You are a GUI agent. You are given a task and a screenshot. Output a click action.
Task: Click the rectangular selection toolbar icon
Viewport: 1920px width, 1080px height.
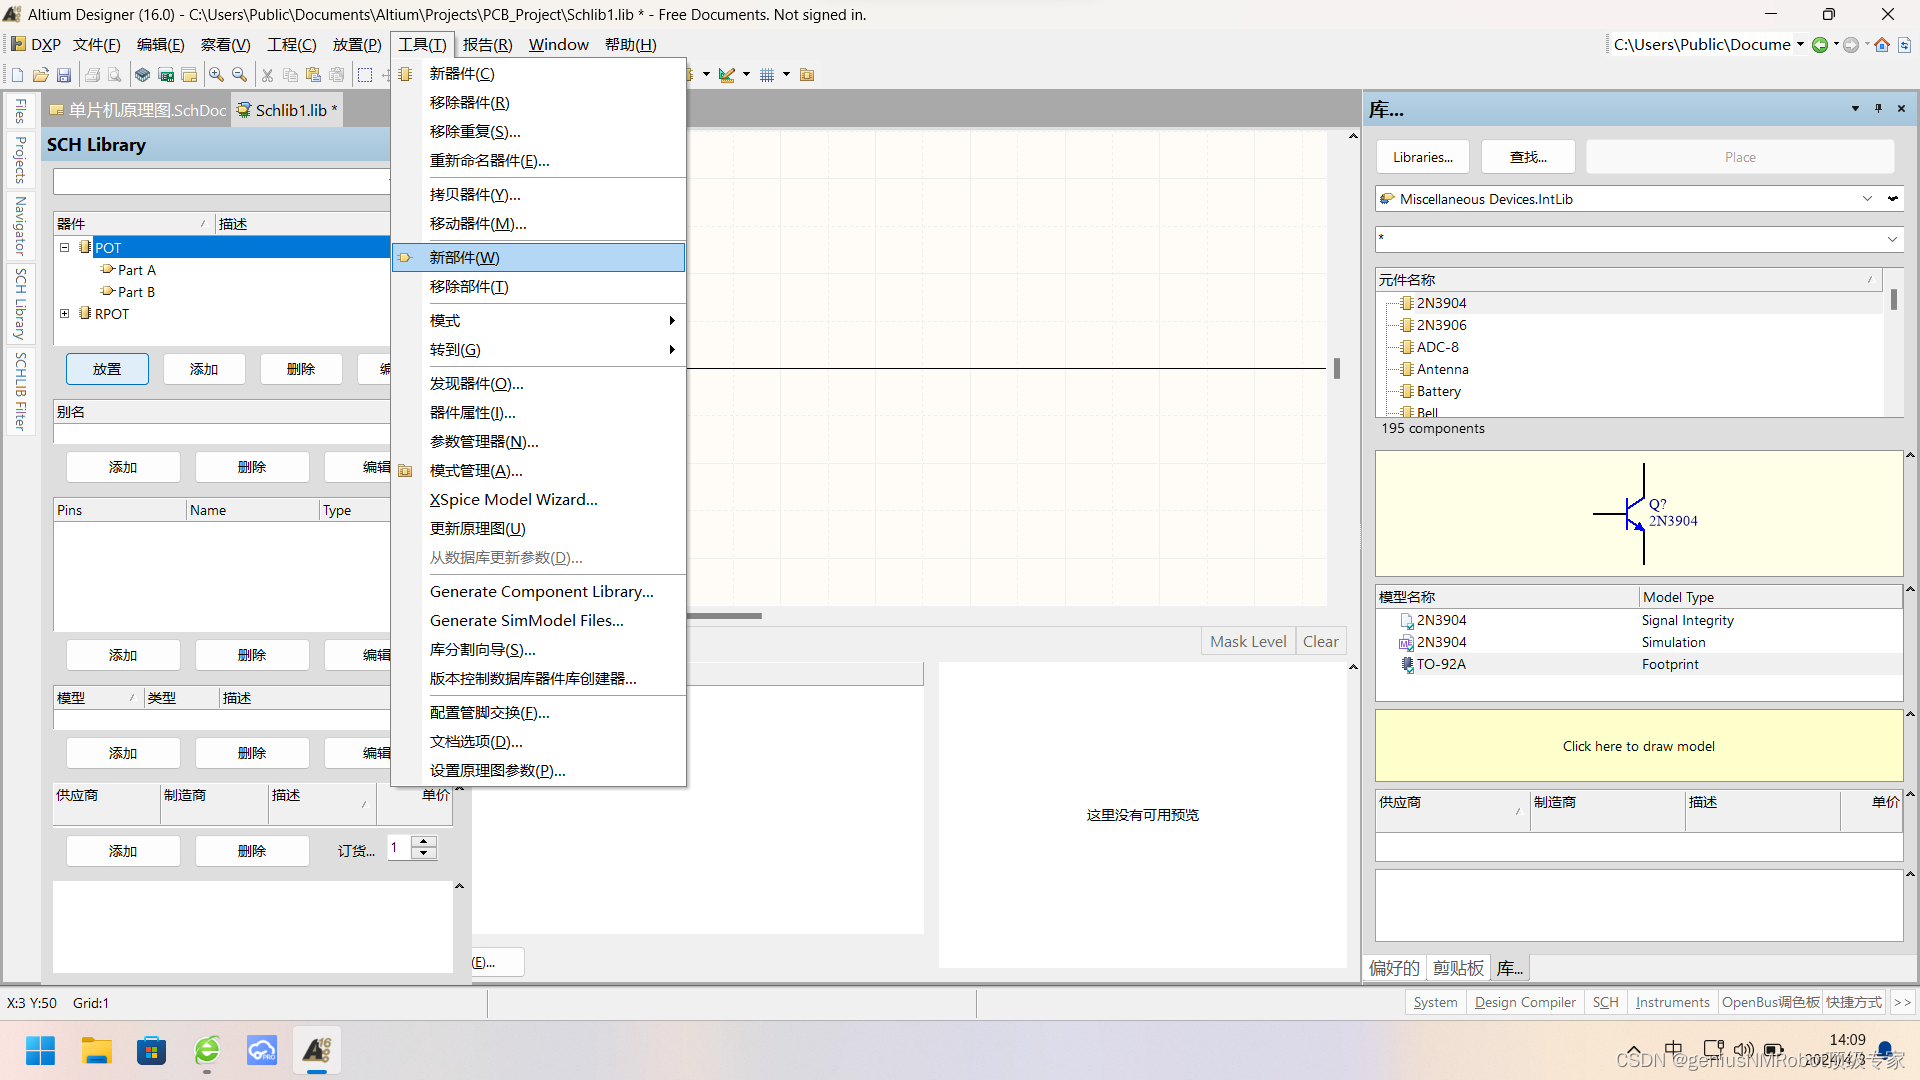(x=364, y=75)
